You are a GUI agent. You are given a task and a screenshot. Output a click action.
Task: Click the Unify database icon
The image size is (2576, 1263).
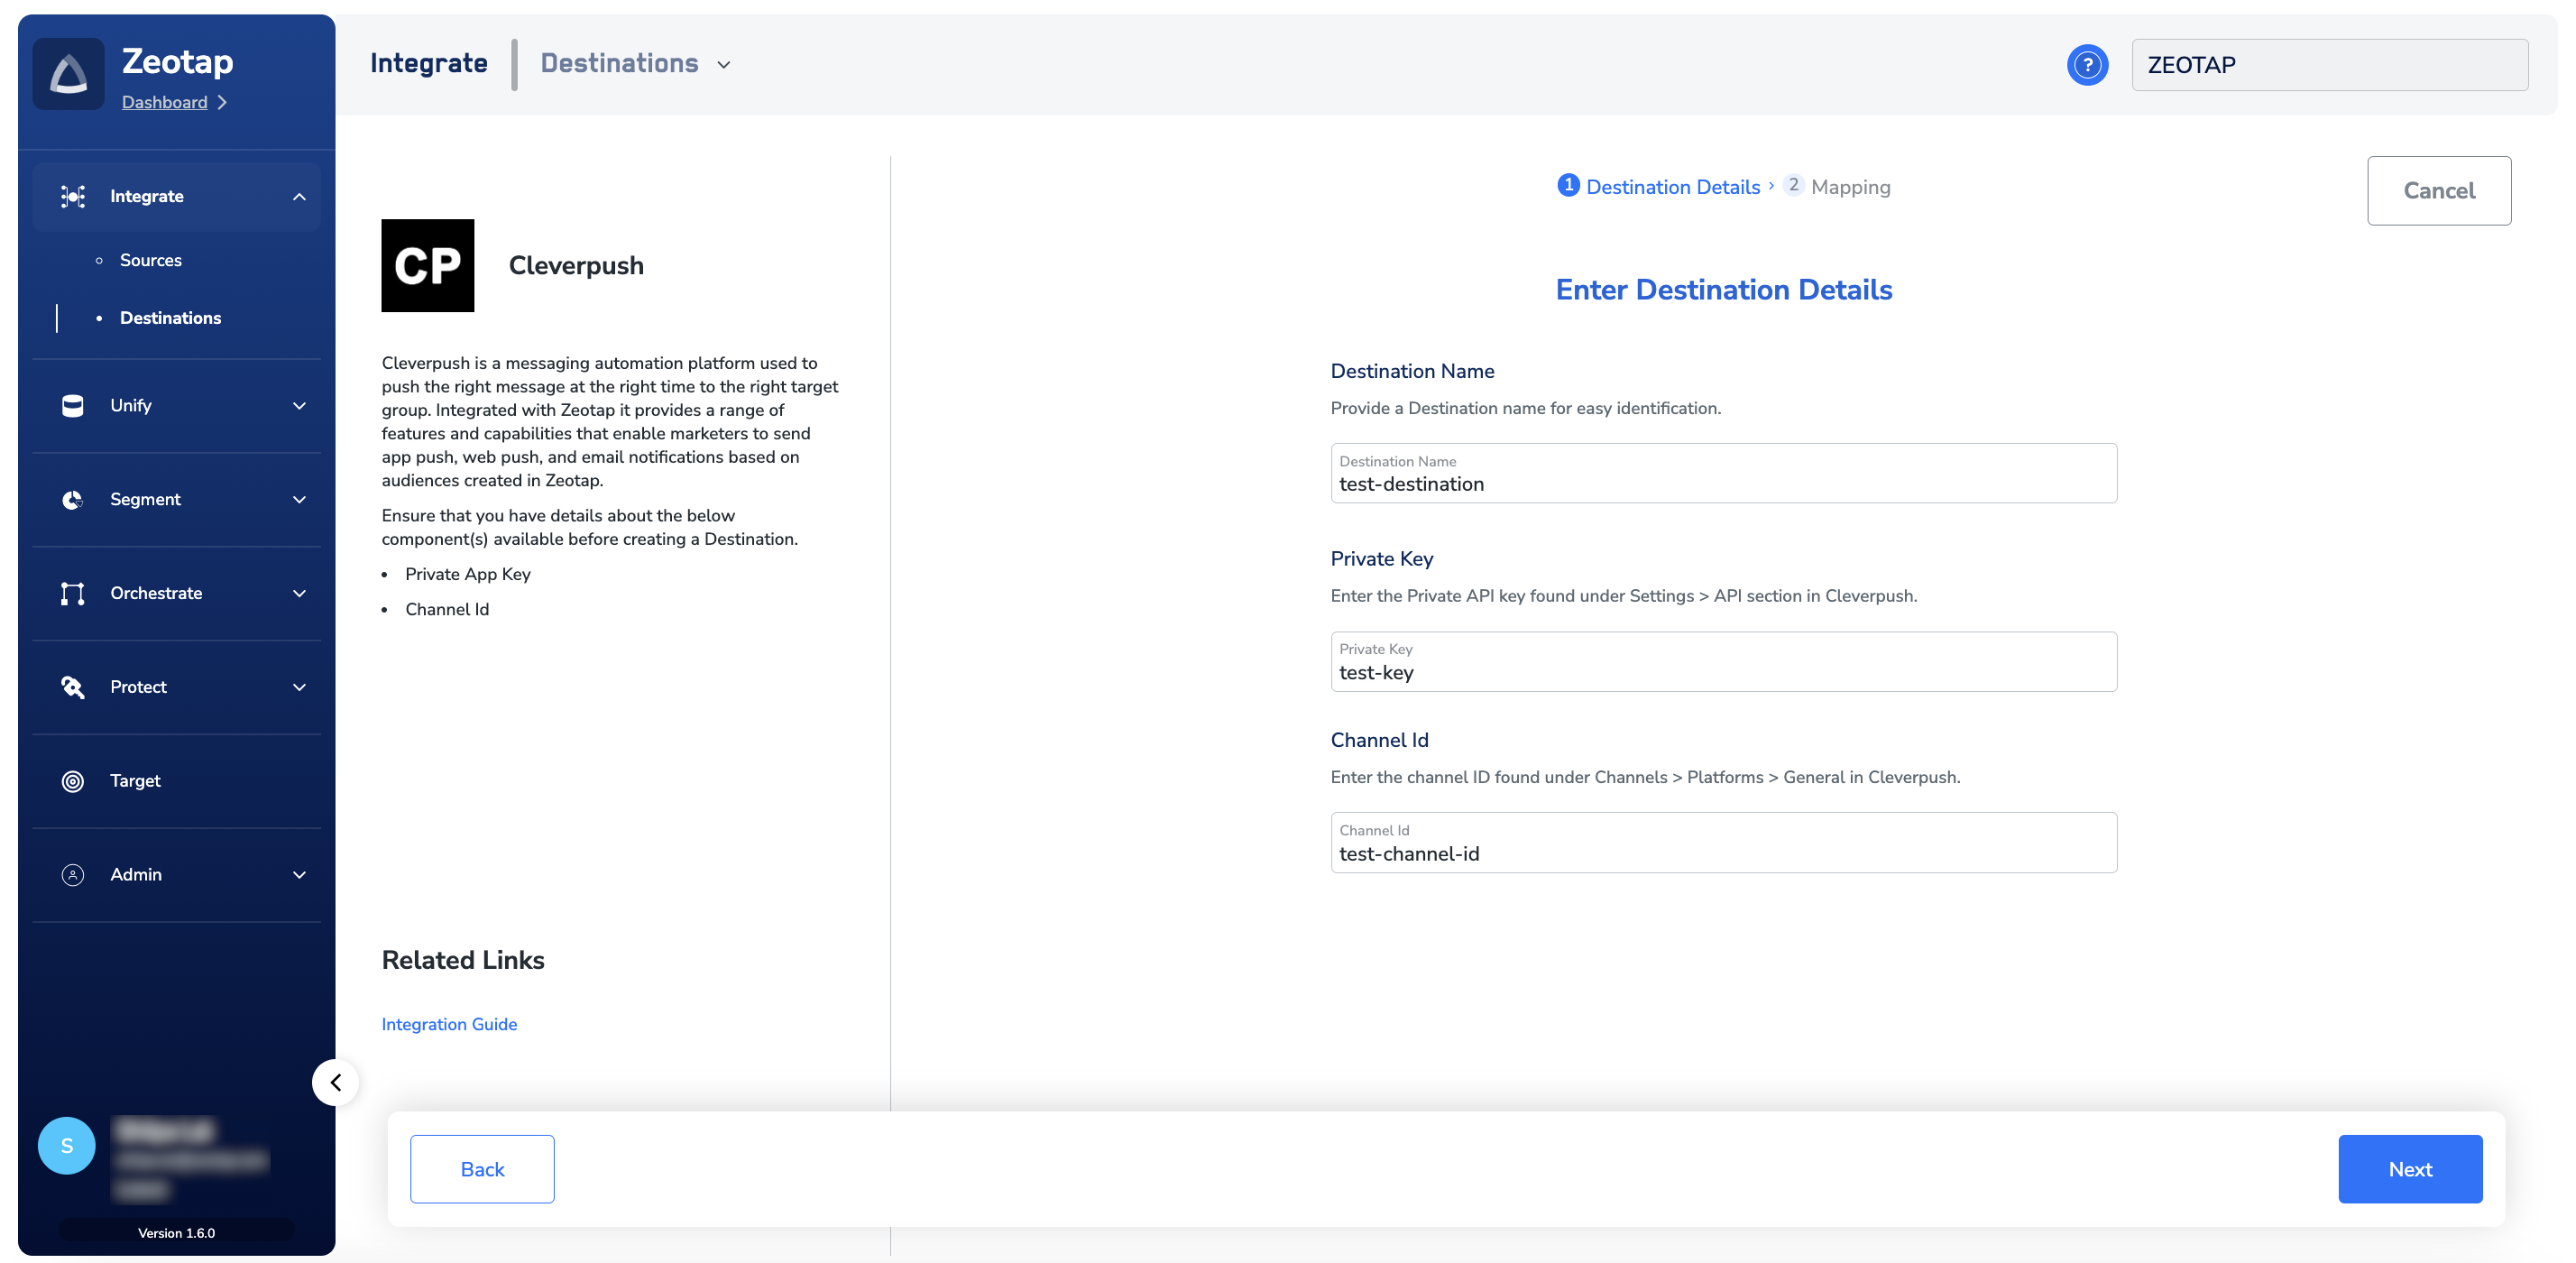(72, 405)
